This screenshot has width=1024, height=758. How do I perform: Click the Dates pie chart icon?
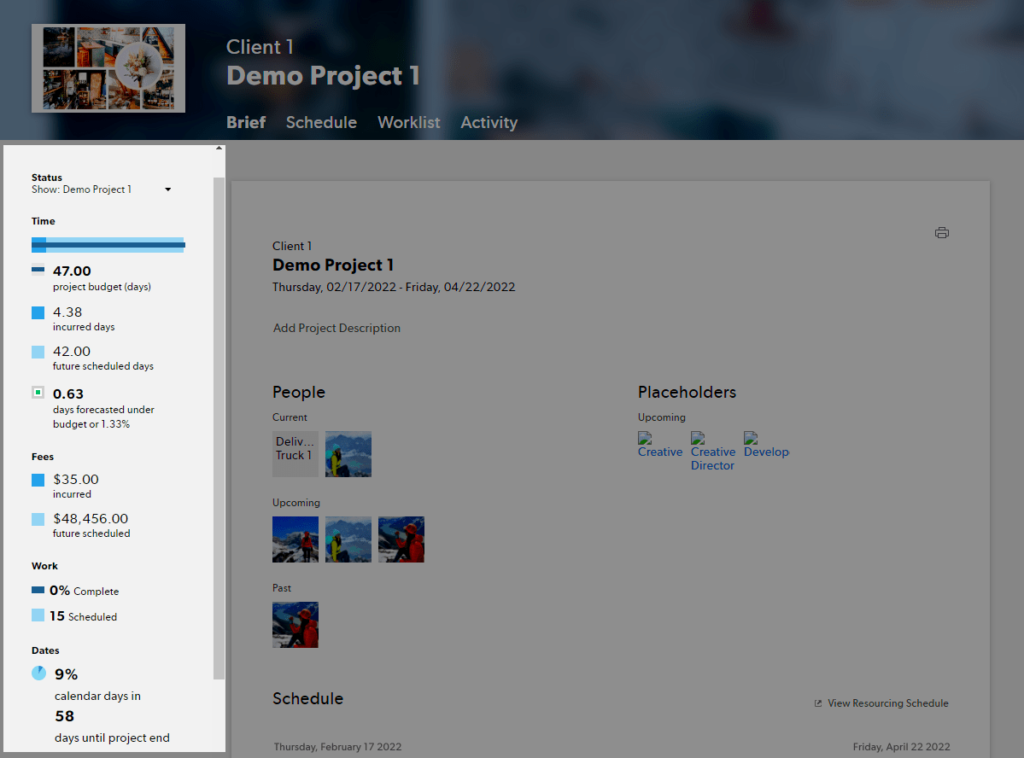point(39,673)
